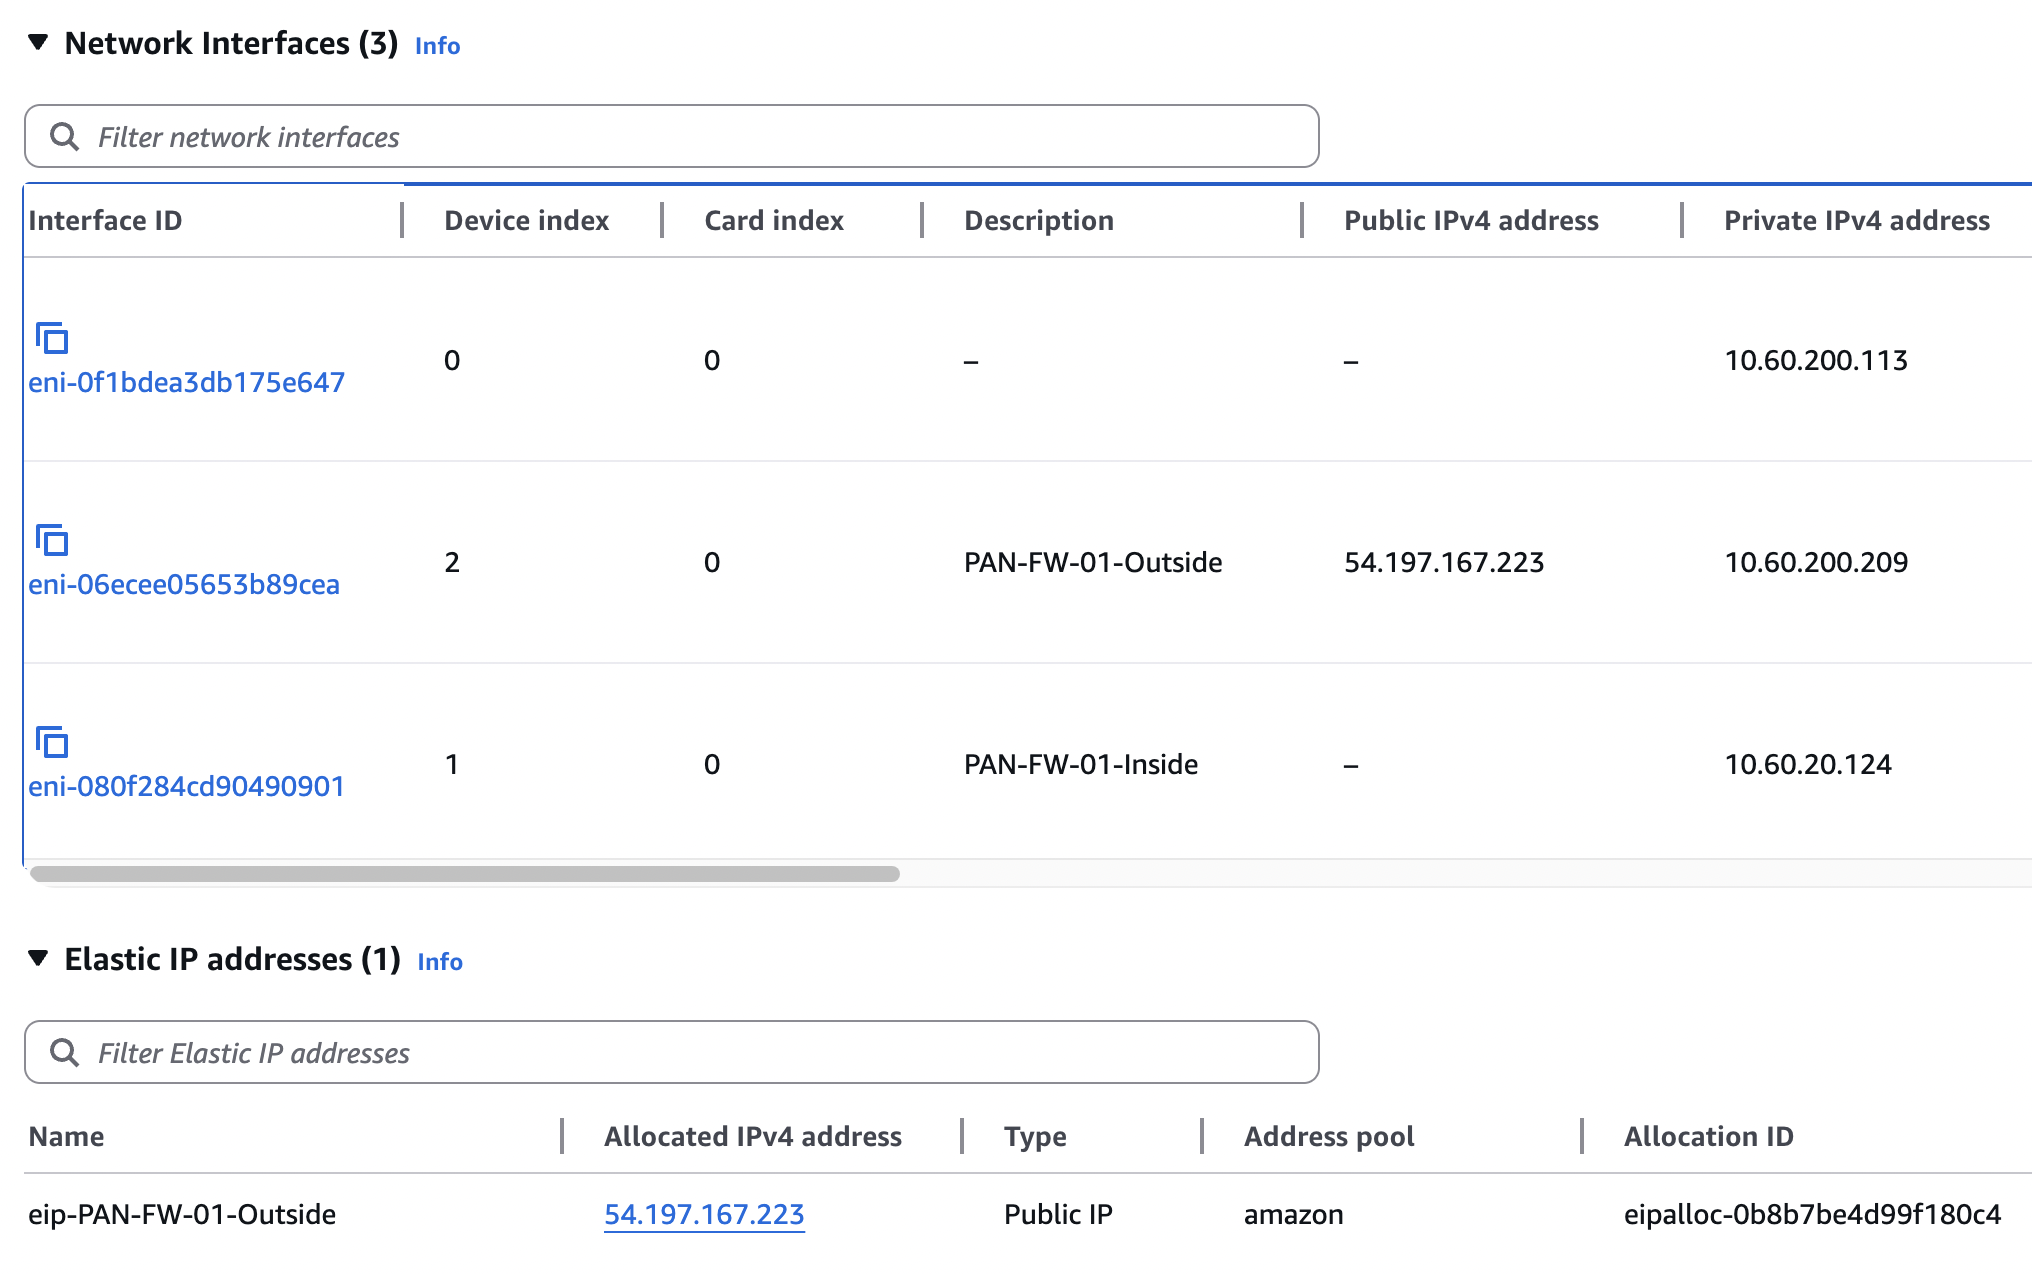
Task: Focus the Filter Elastic IP addresses field
Action: (x=672, y=1052)
